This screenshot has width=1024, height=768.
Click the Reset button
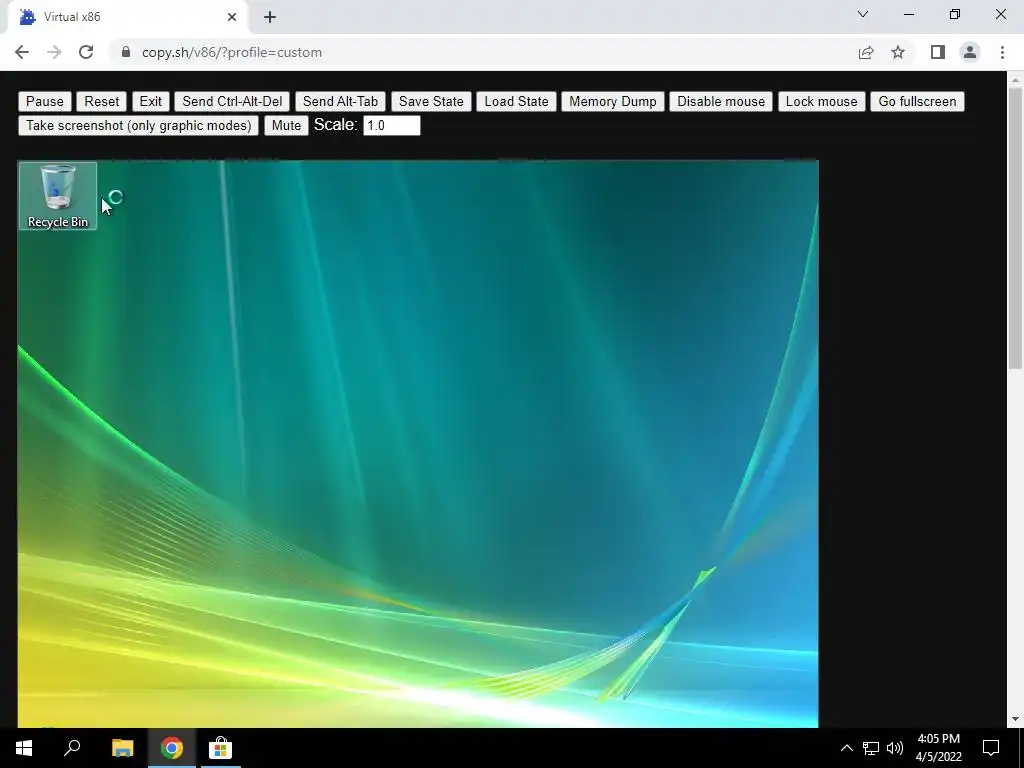[x=101, y=101]
